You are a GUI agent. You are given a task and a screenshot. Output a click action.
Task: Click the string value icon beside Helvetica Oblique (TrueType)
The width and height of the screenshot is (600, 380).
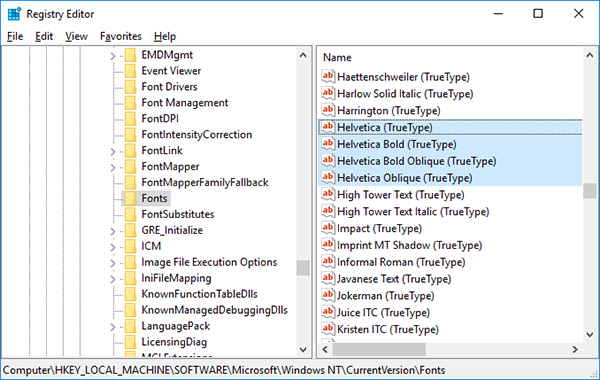click(328, 178)
